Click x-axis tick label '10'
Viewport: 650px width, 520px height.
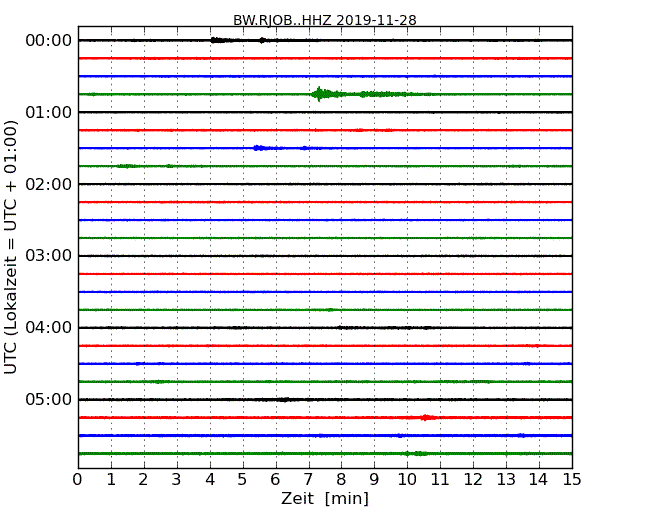click(x=407, y=479)
